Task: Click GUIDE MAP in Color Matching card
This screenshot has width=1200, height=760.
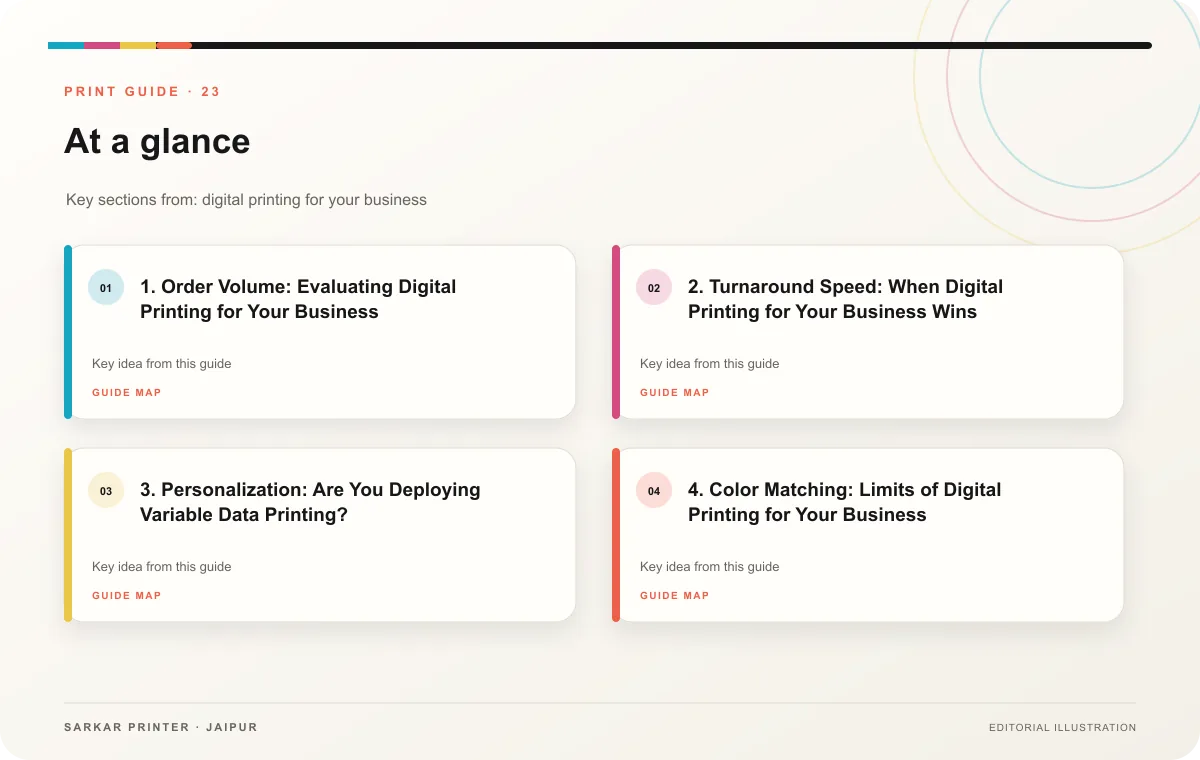Action: [x=675, y=596]
